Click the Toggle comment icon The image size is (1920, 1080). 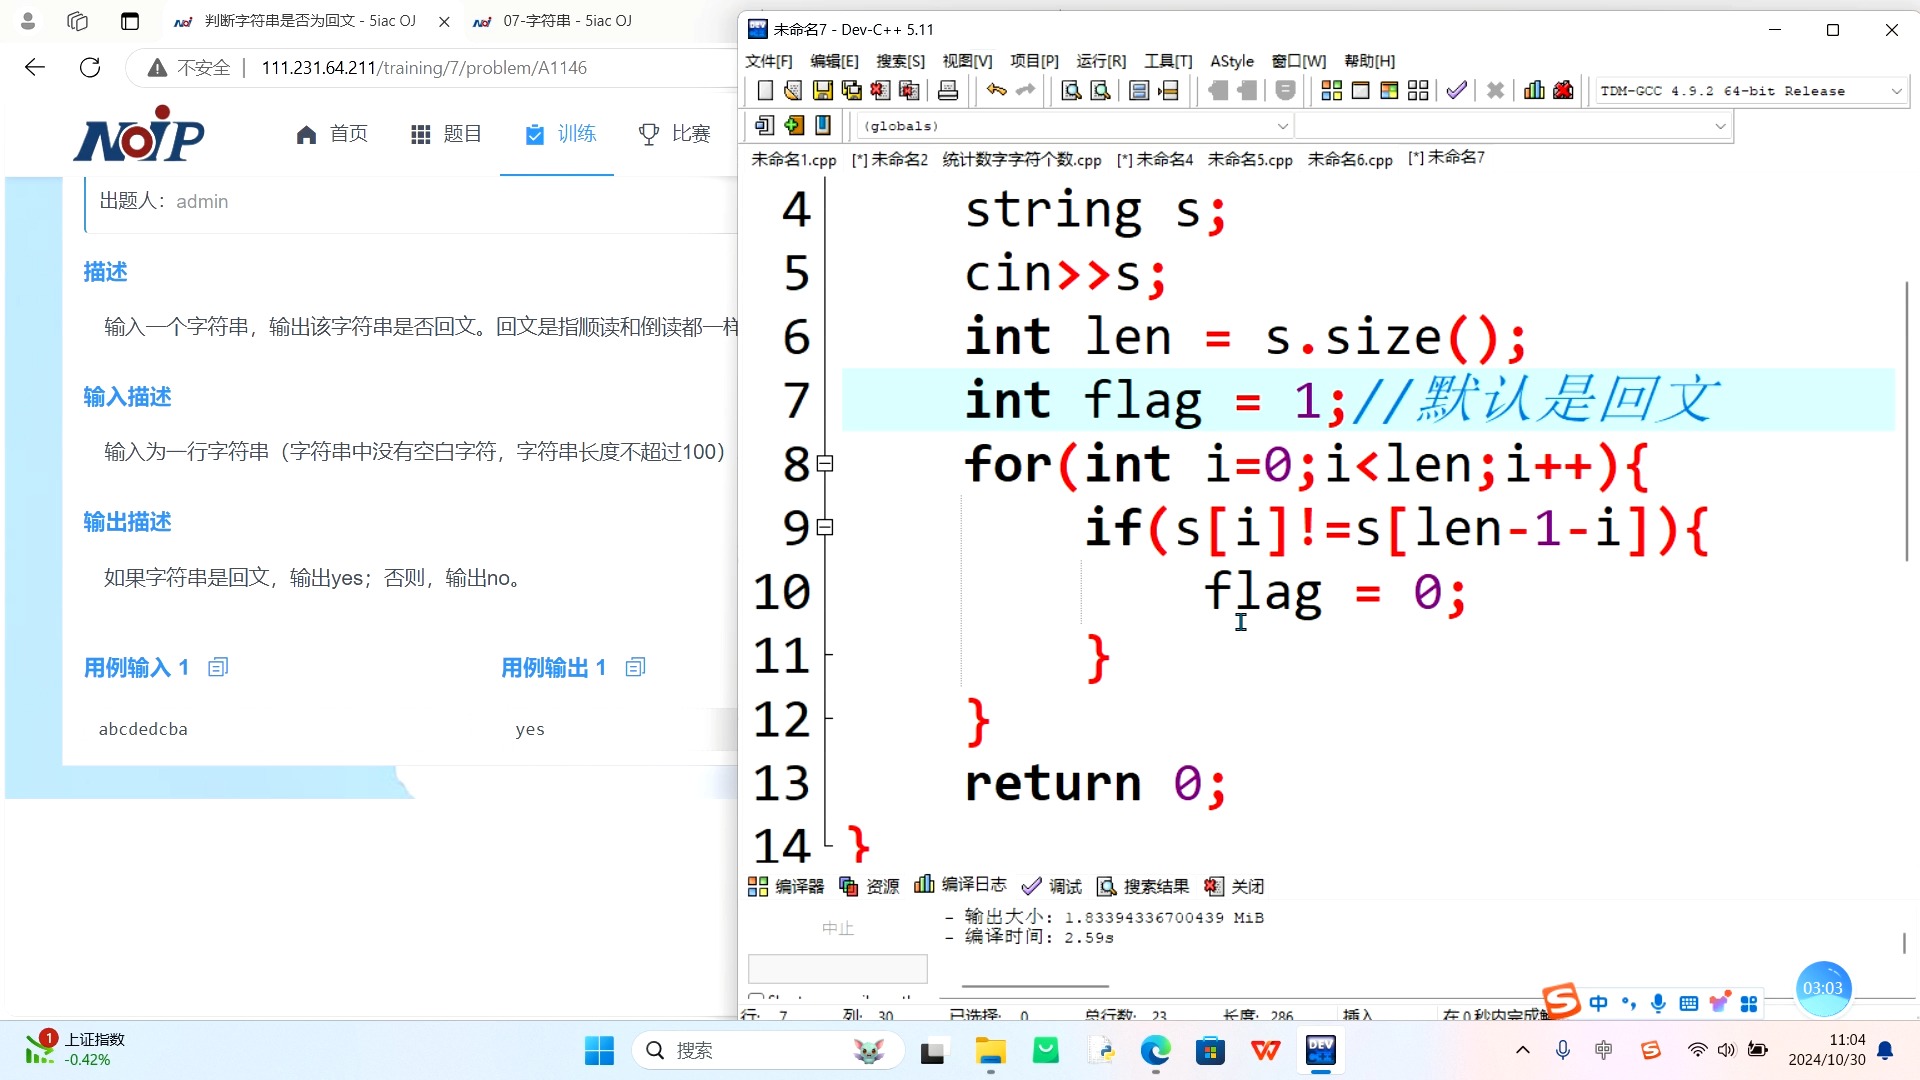pos(1139,91)
